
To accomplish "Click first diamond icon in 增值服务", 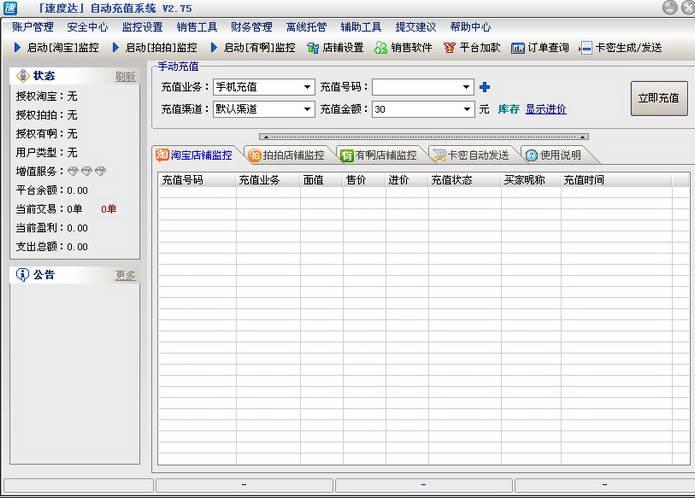I will (73, 171).
